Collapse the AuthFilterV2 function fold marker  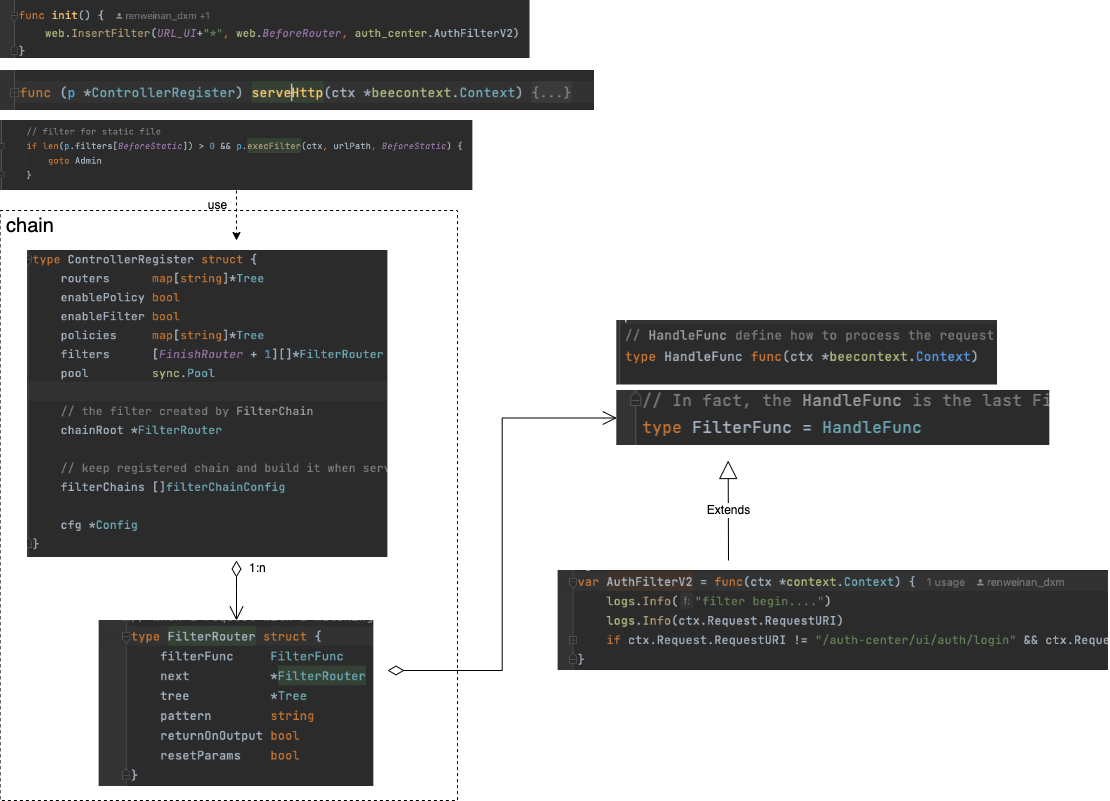click(x=573, y=582)
